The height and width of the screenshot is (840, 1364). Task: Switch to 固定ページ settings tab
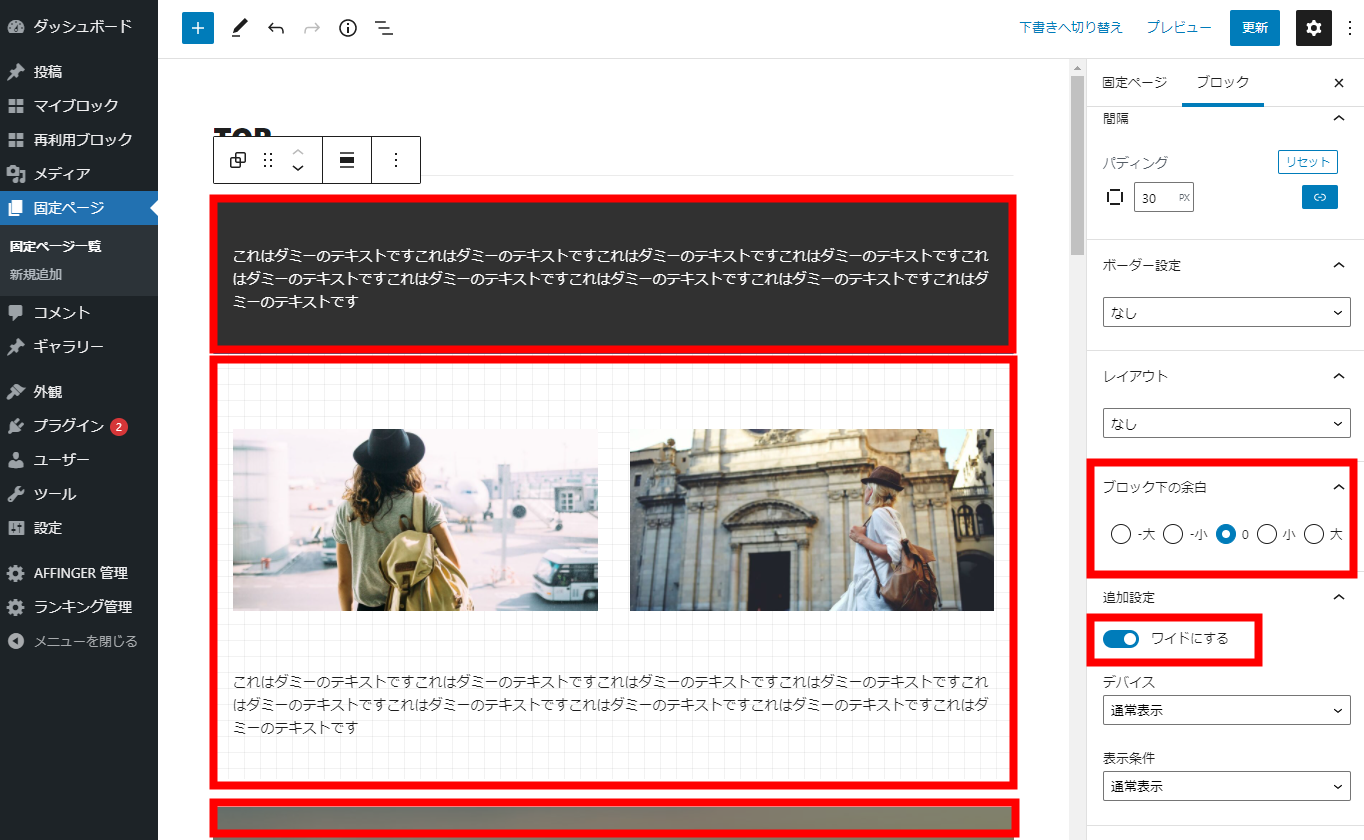(1134, 83)
